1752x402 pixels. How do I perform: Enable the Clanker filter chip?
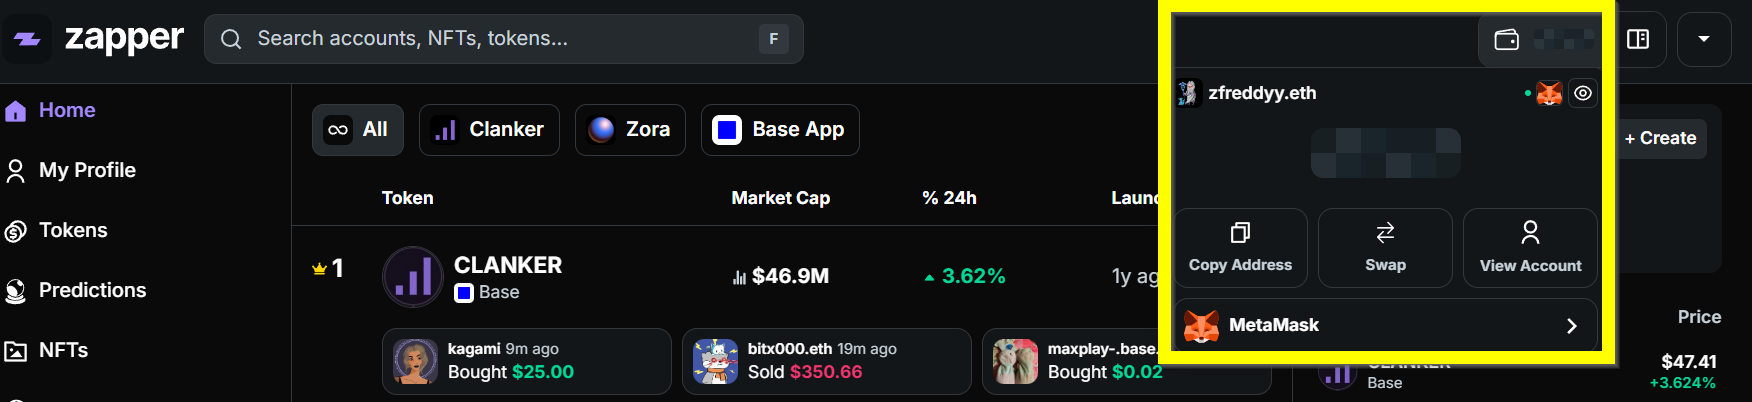click(489, 130)
